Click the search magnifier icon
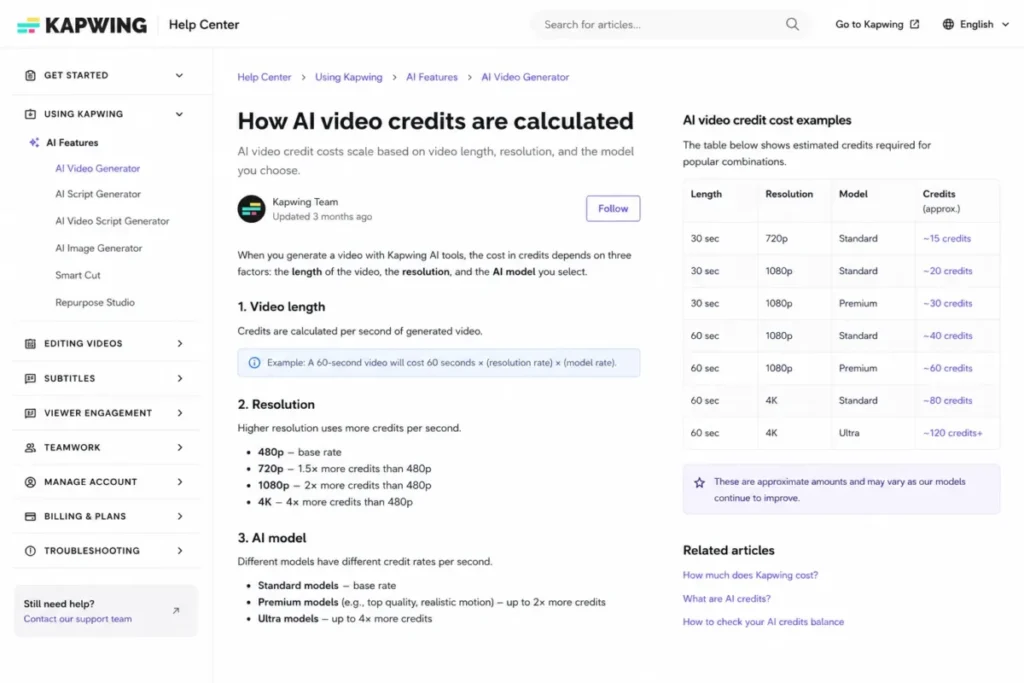This screenshot has width=1024, height=683. pos(792,24)
